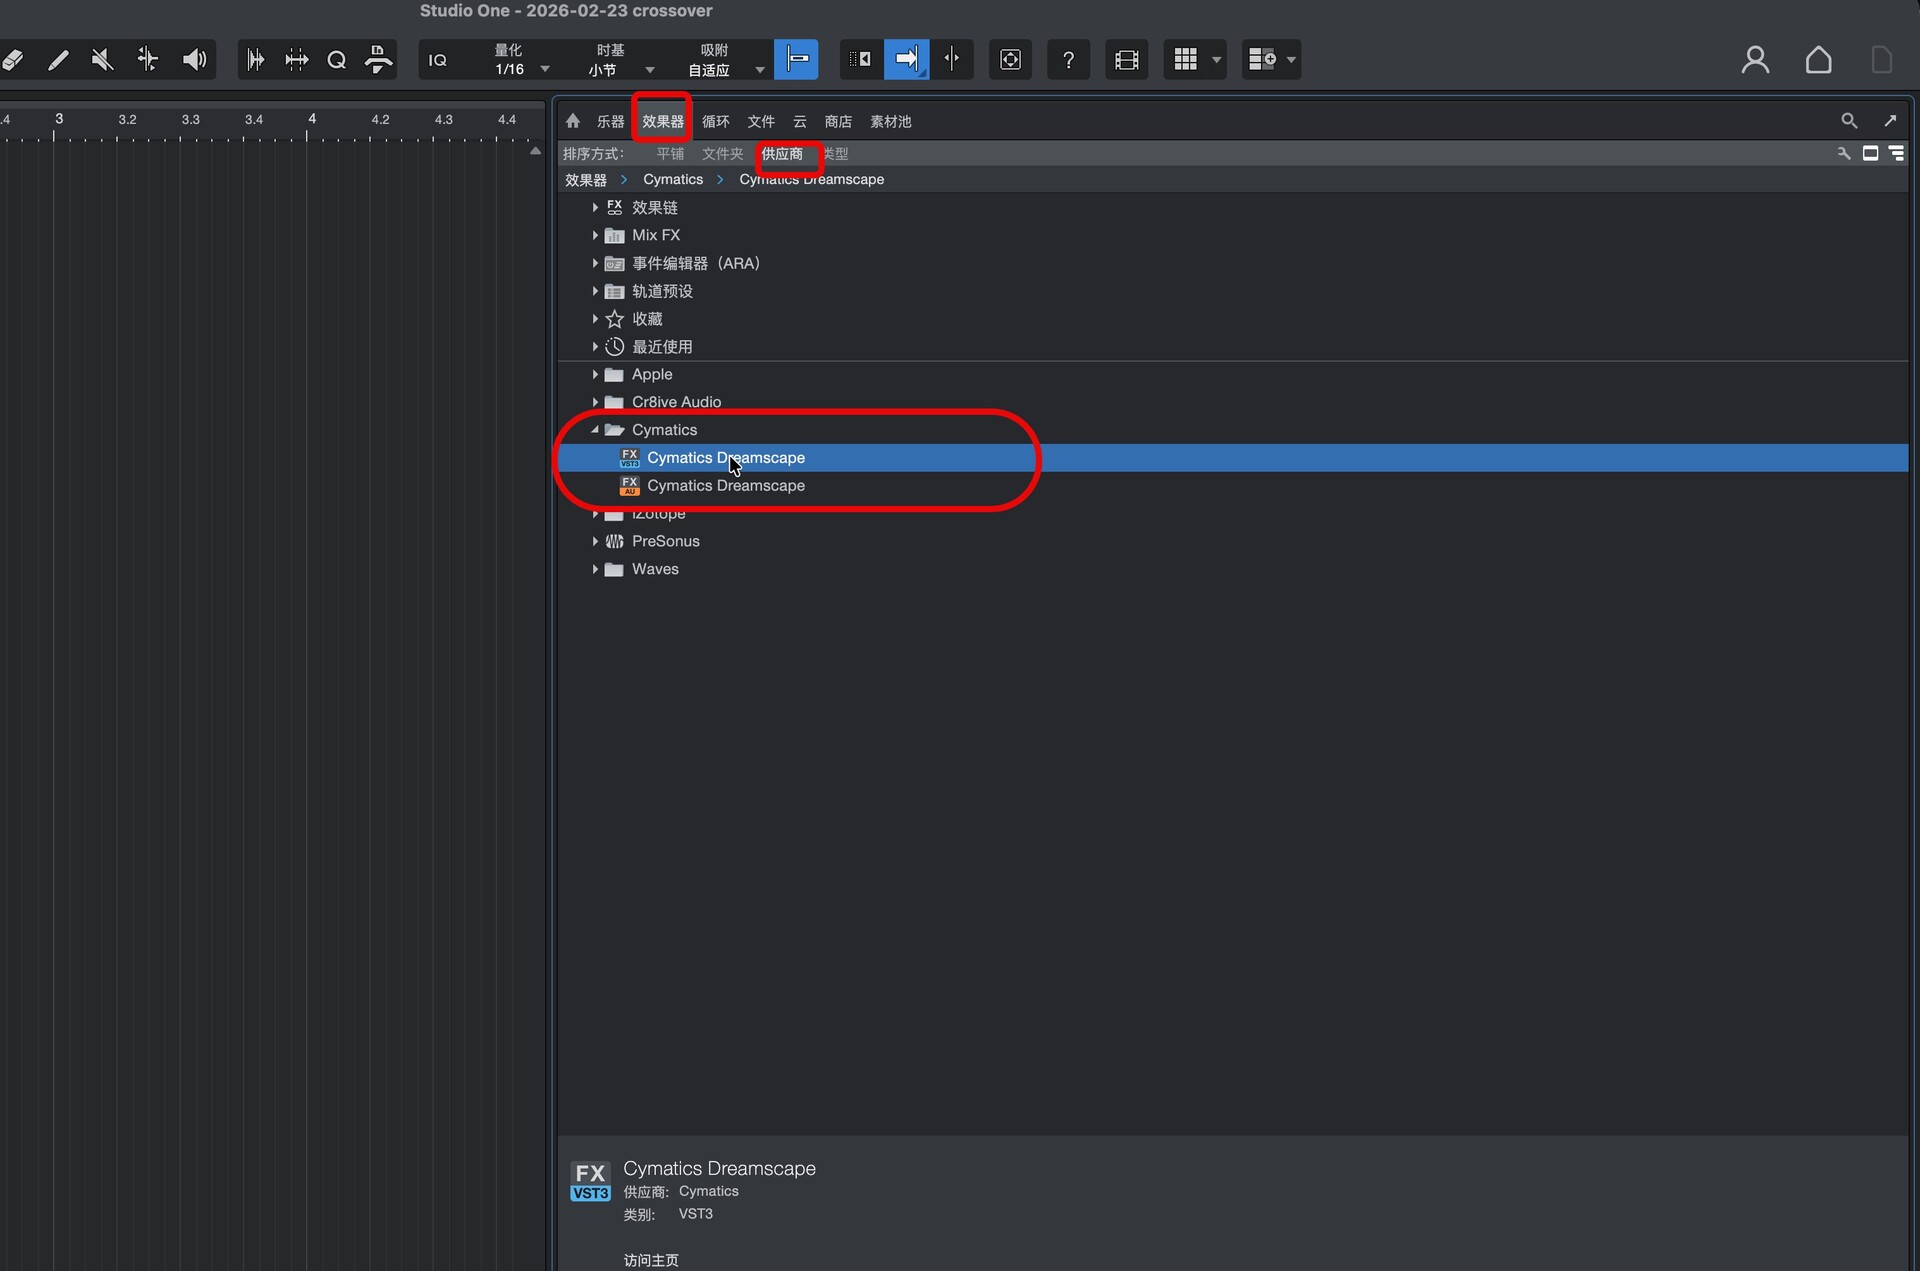Select the Mute tool
This screenshot has height=1271, width=1920.
point(102,60)
